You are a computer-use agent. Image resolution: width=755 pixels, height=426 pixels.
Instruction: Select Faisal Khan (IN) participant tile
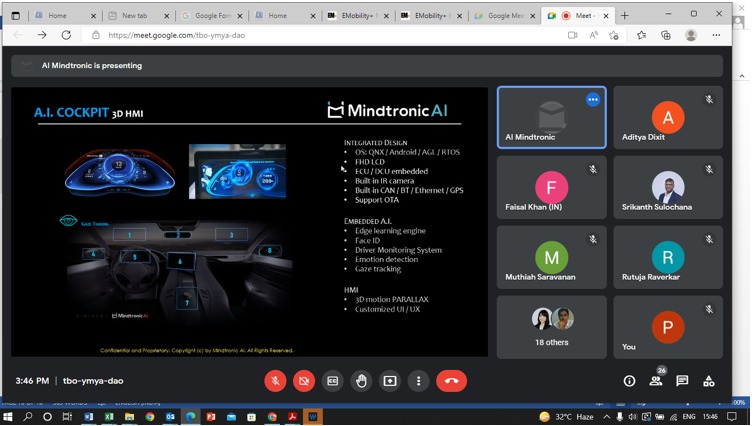(551, 187)
